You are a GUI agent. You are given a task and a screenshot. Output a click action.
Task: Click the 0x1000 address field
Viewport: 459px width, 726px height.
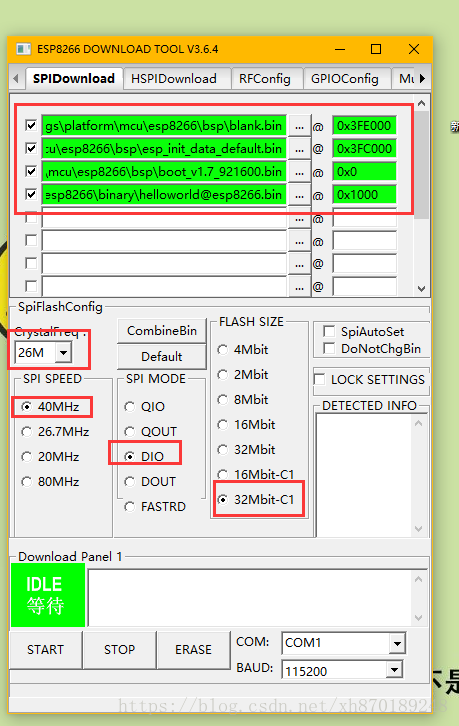click(365, 194)
